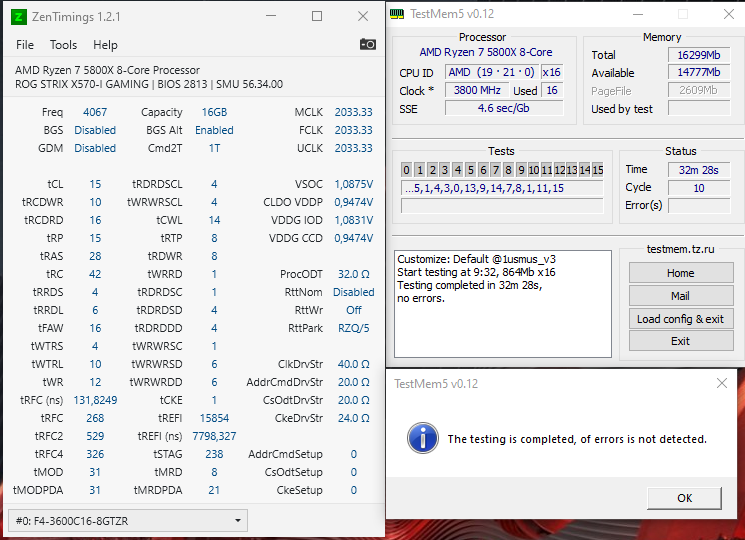Screen dimensions: 745x540
Task: Click the ROG STRIX X570-I GAMING board text
Action: click(82, 85)
